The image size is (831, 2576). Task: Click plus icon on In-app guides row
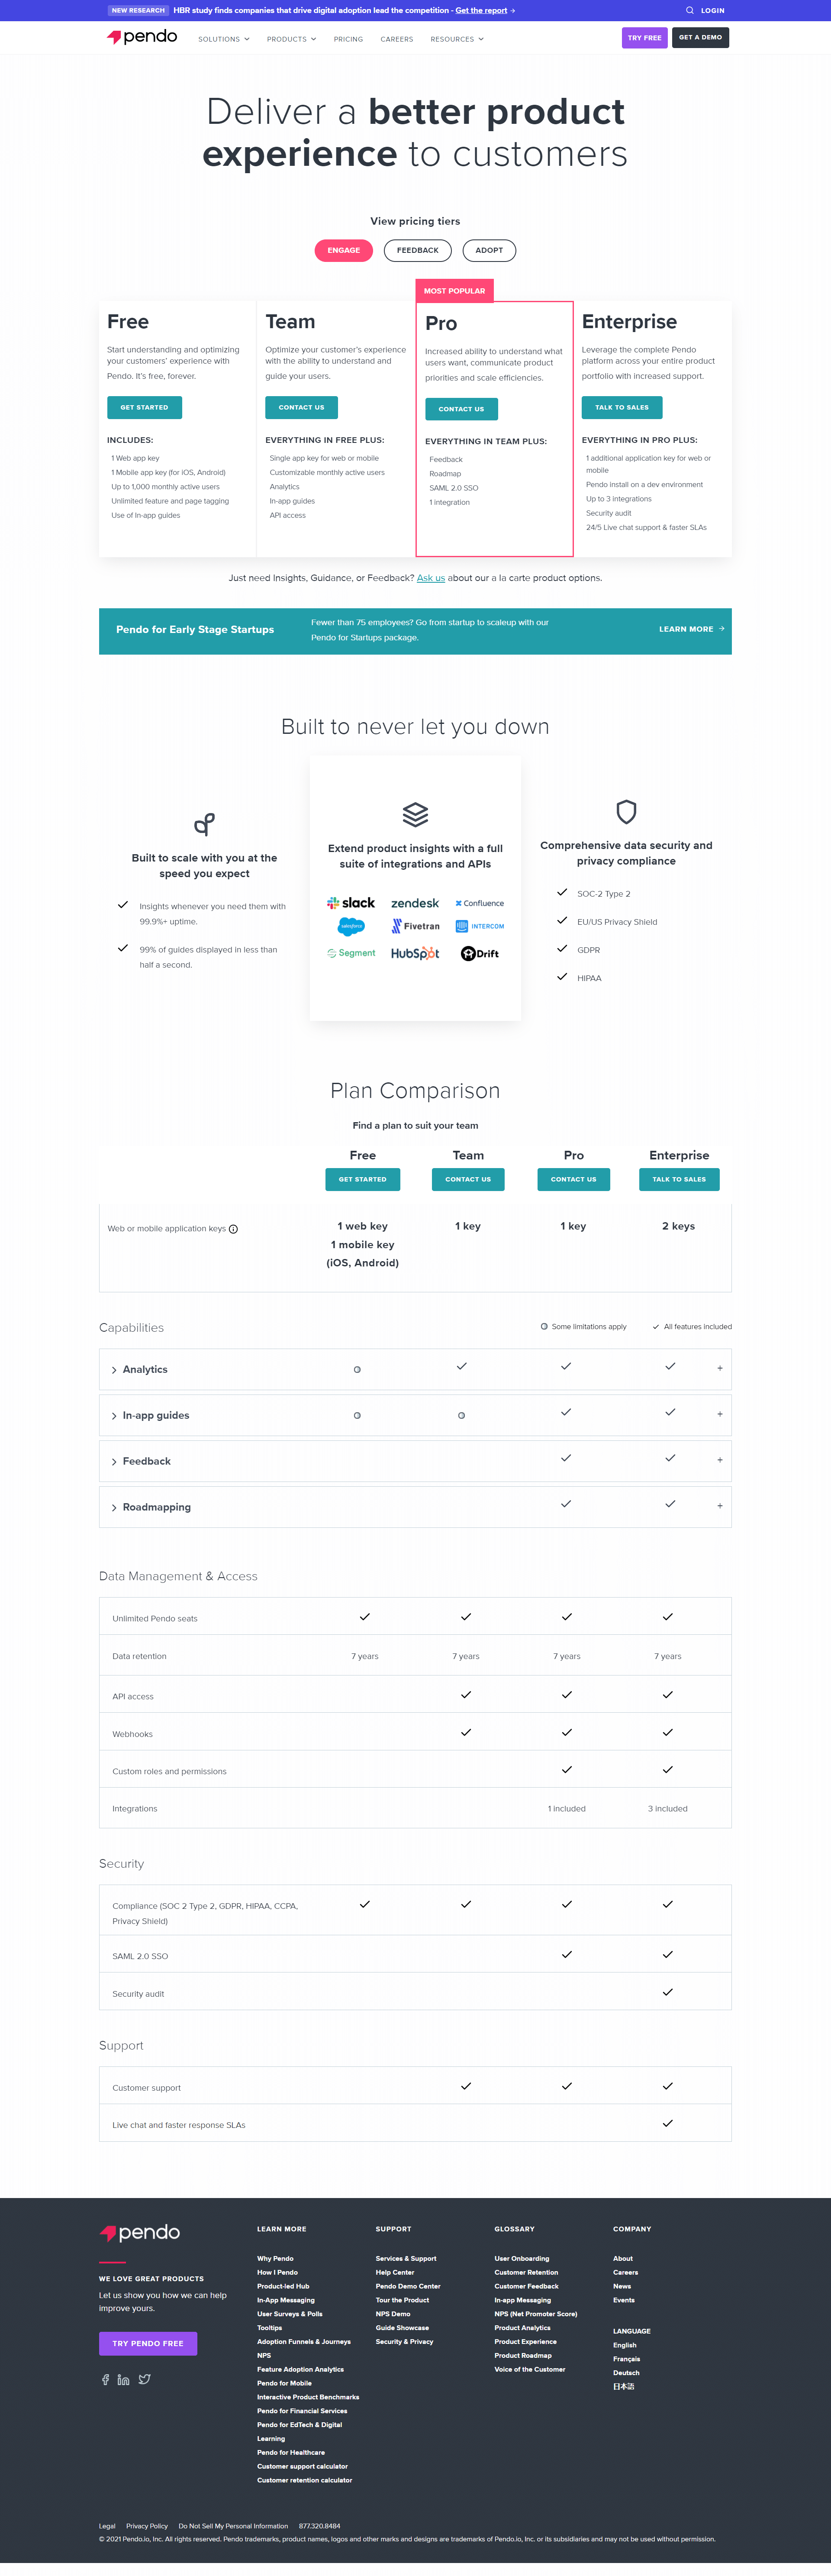[x=720, y=1413]
